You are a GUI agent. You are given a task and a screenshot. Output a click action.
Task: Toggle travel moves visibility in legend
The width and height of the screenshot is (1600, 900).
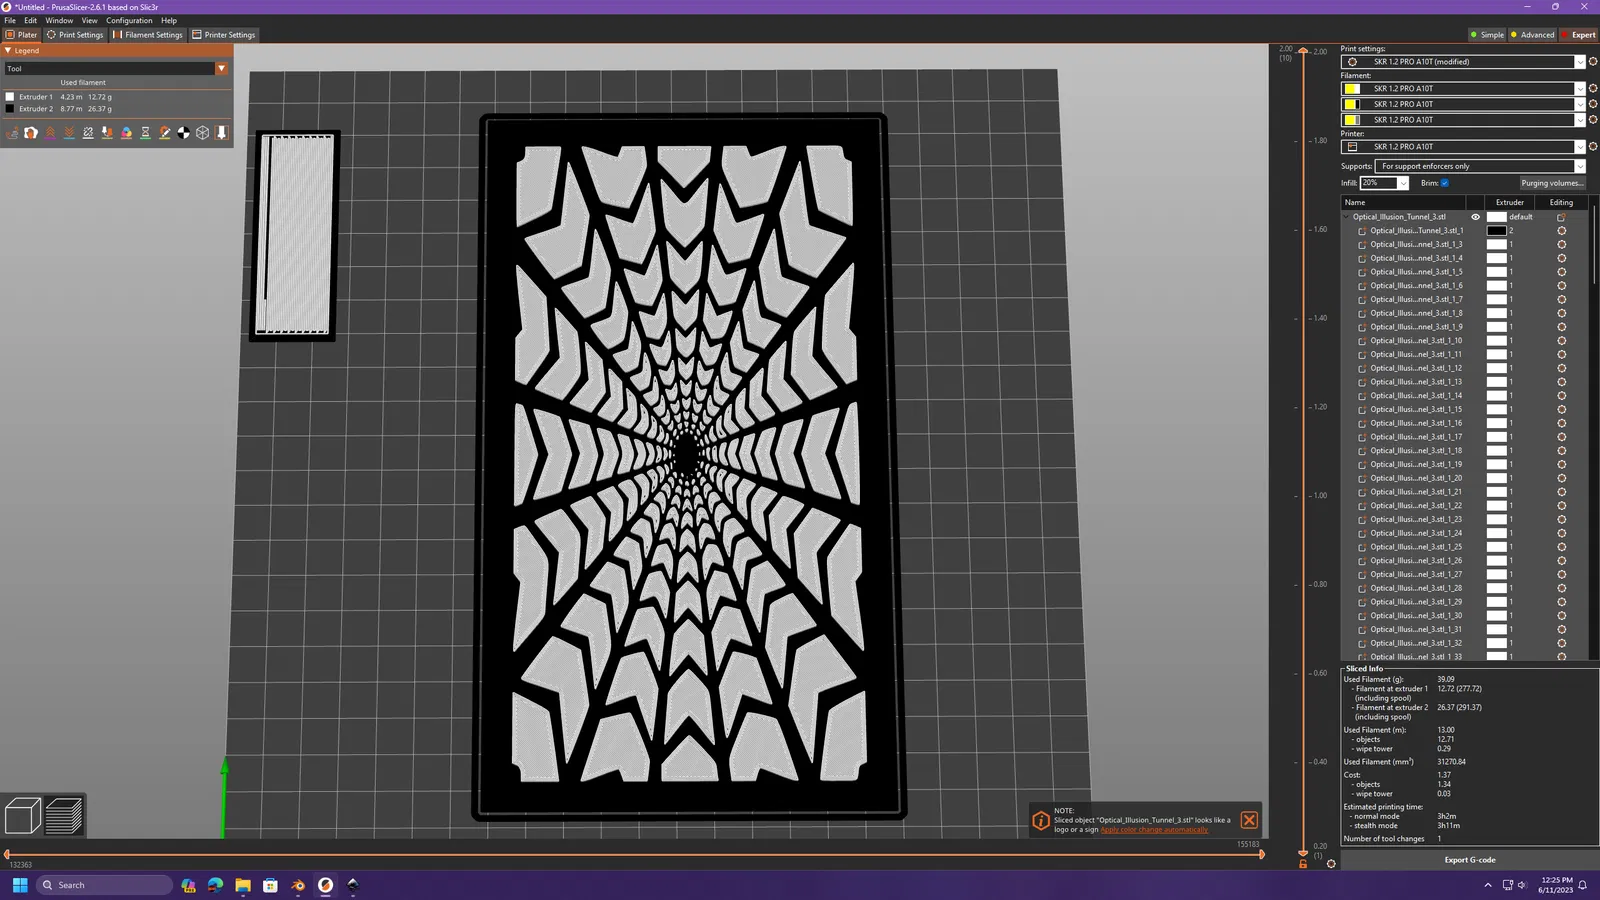(12, 132)
